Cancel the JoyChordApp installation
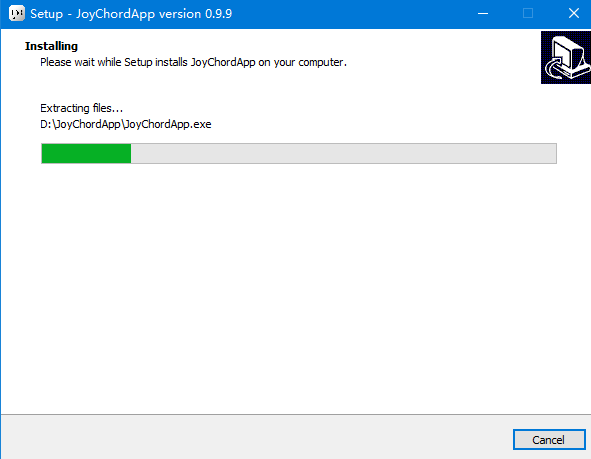 [x=549, y=440]
